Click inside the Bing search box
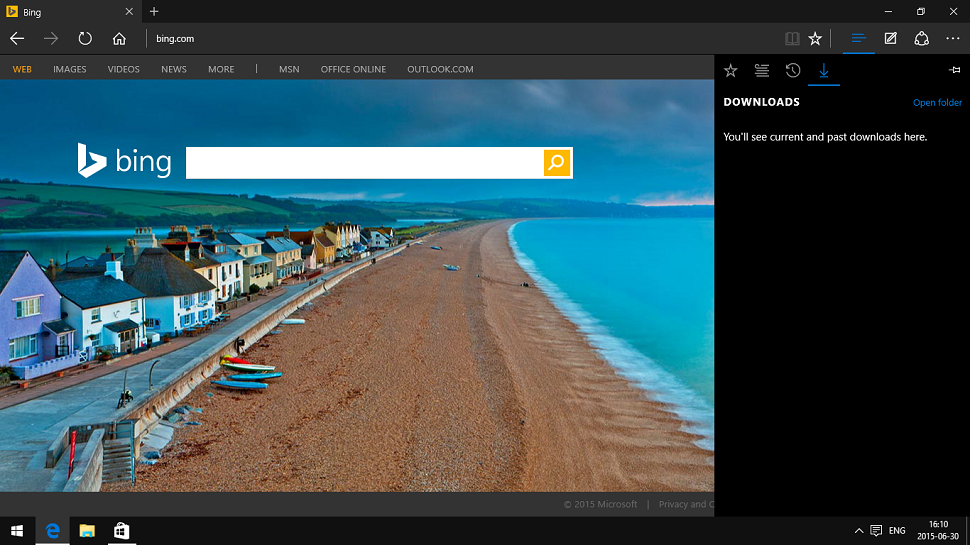This screenshot has height=545, width=970. click(364, 163)
